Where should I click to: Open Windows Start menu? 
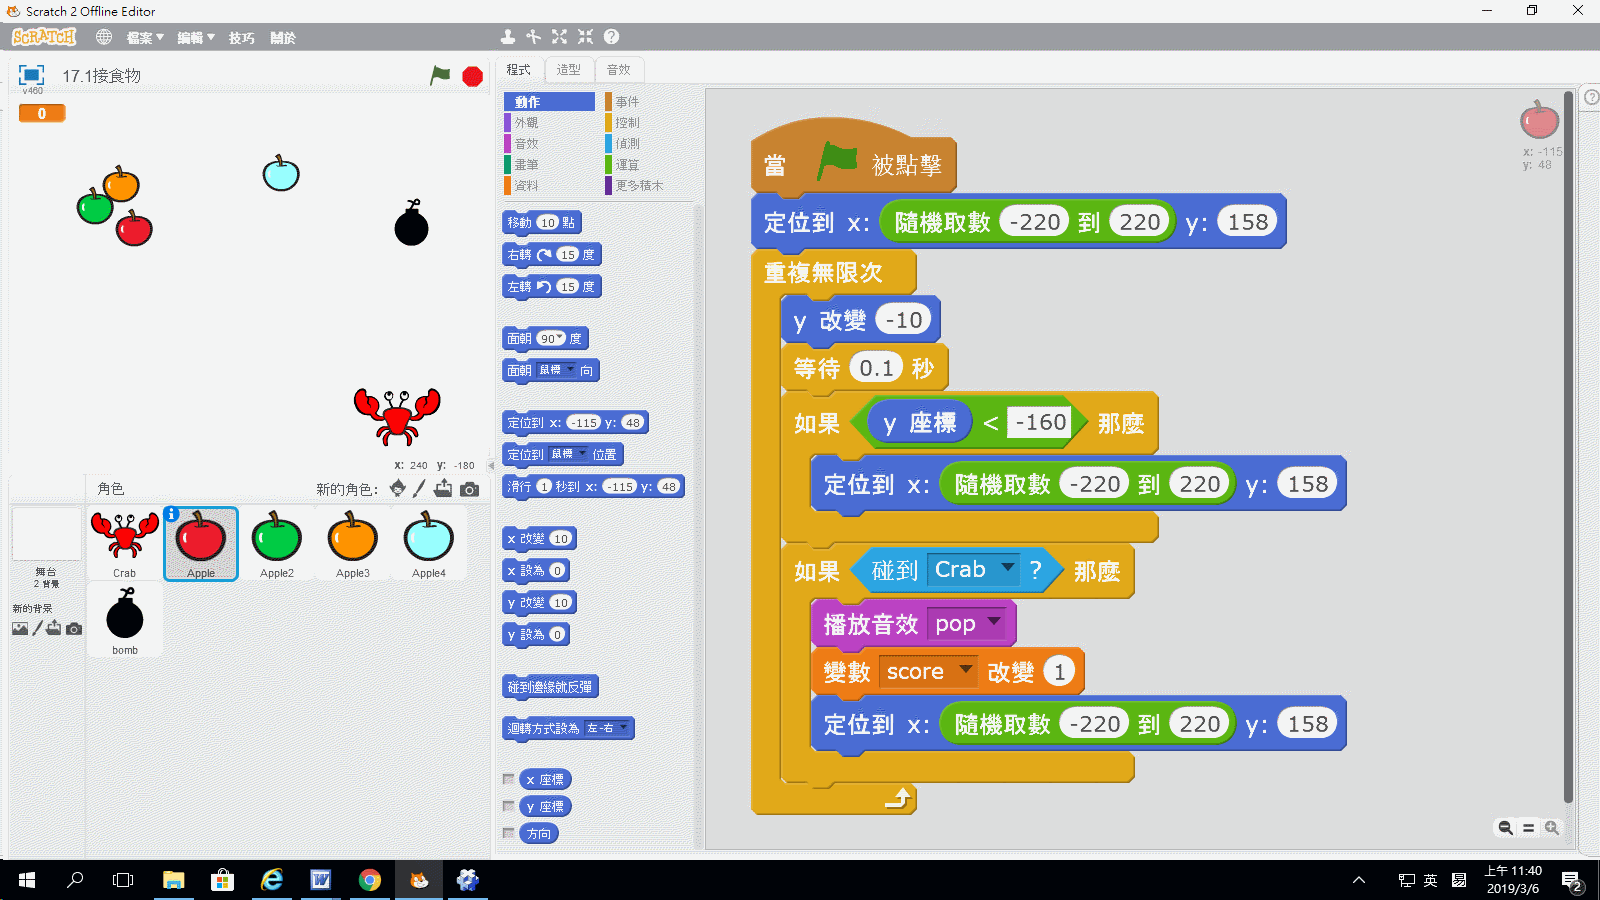point(27,880)
